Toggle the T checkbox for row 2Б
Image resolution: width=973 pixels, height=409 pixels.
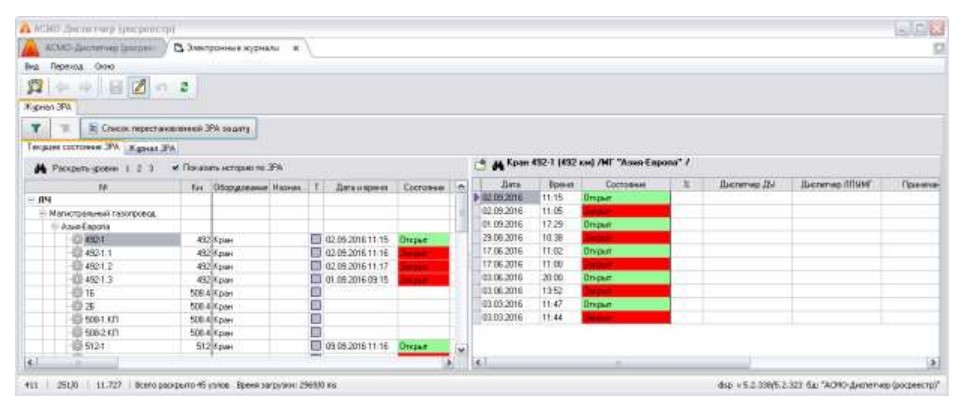(316, 305)
